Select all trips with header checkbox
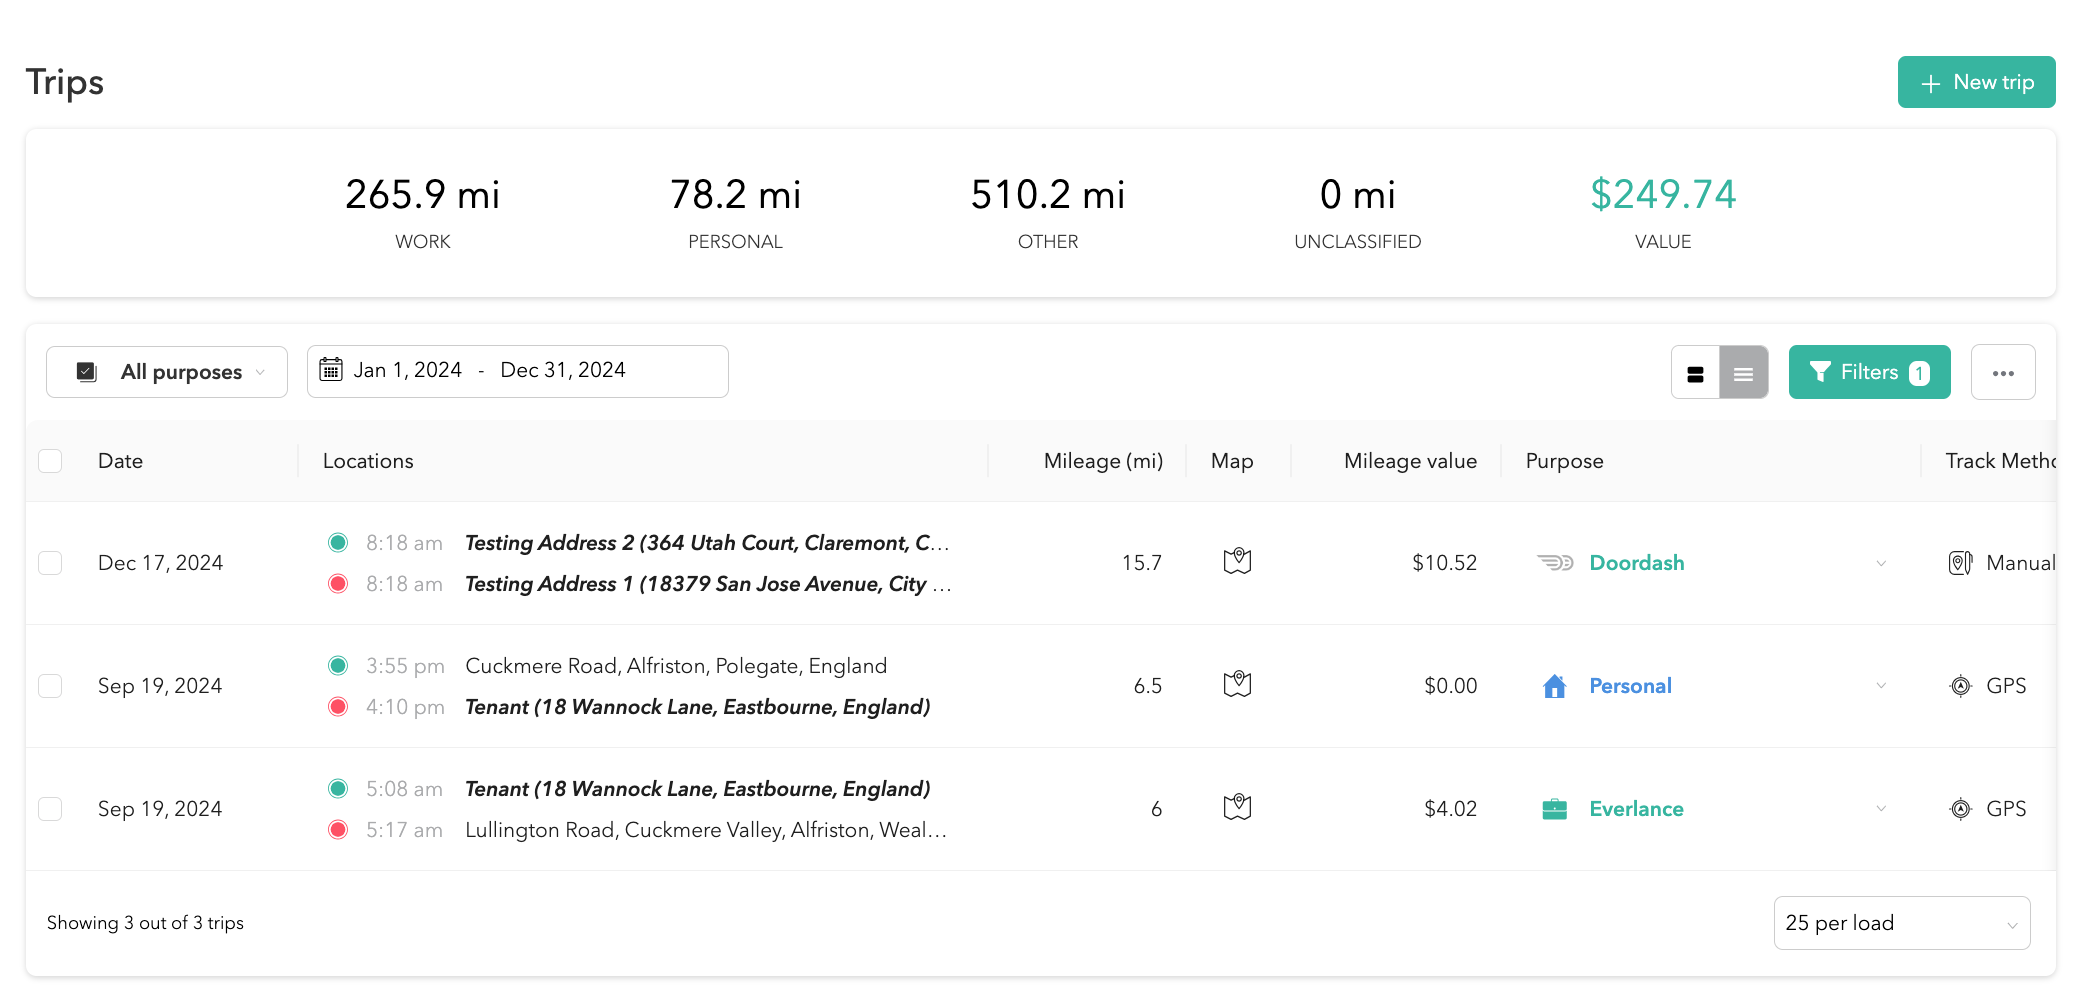Screen dimensions: 2088x1008 [50, 461]
